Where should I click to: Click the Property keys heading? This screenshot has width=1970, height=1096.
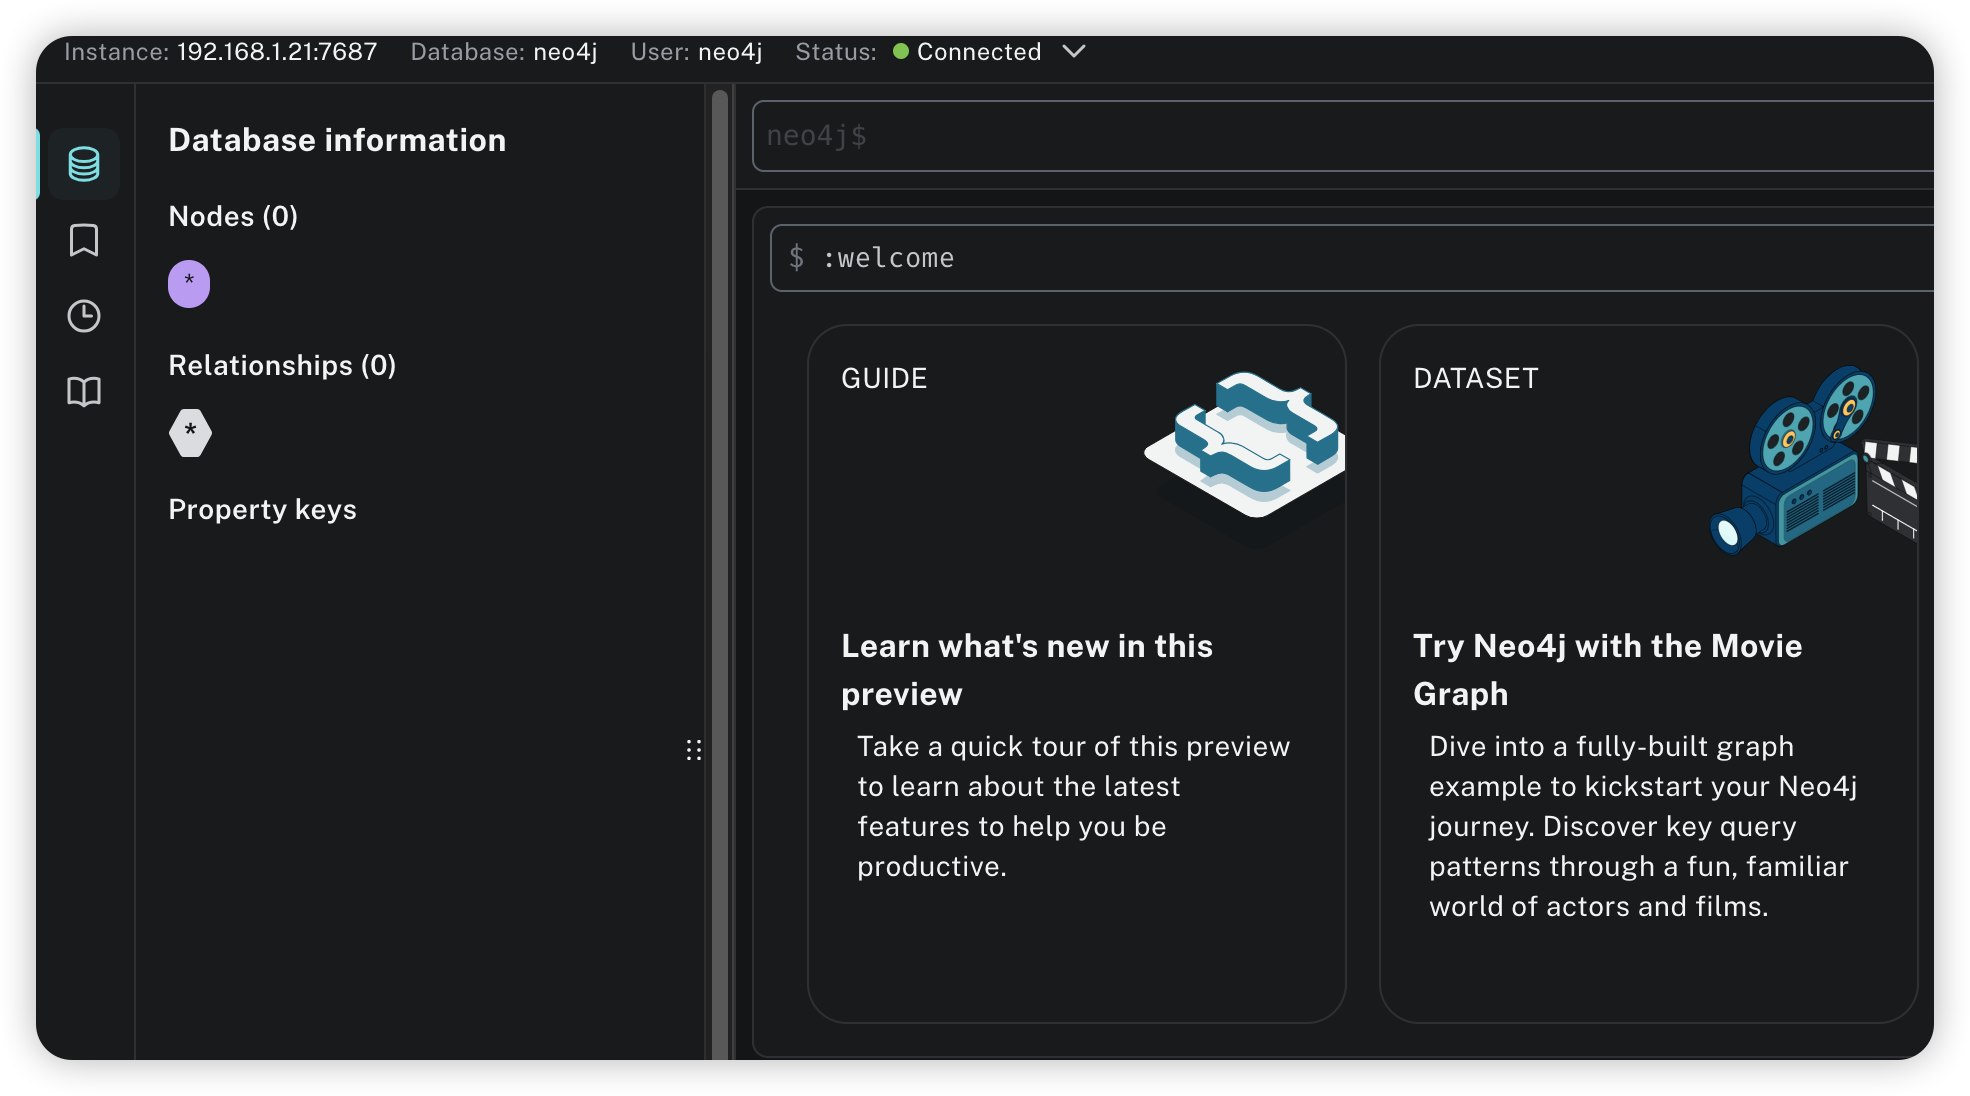[x=262, y=509]
